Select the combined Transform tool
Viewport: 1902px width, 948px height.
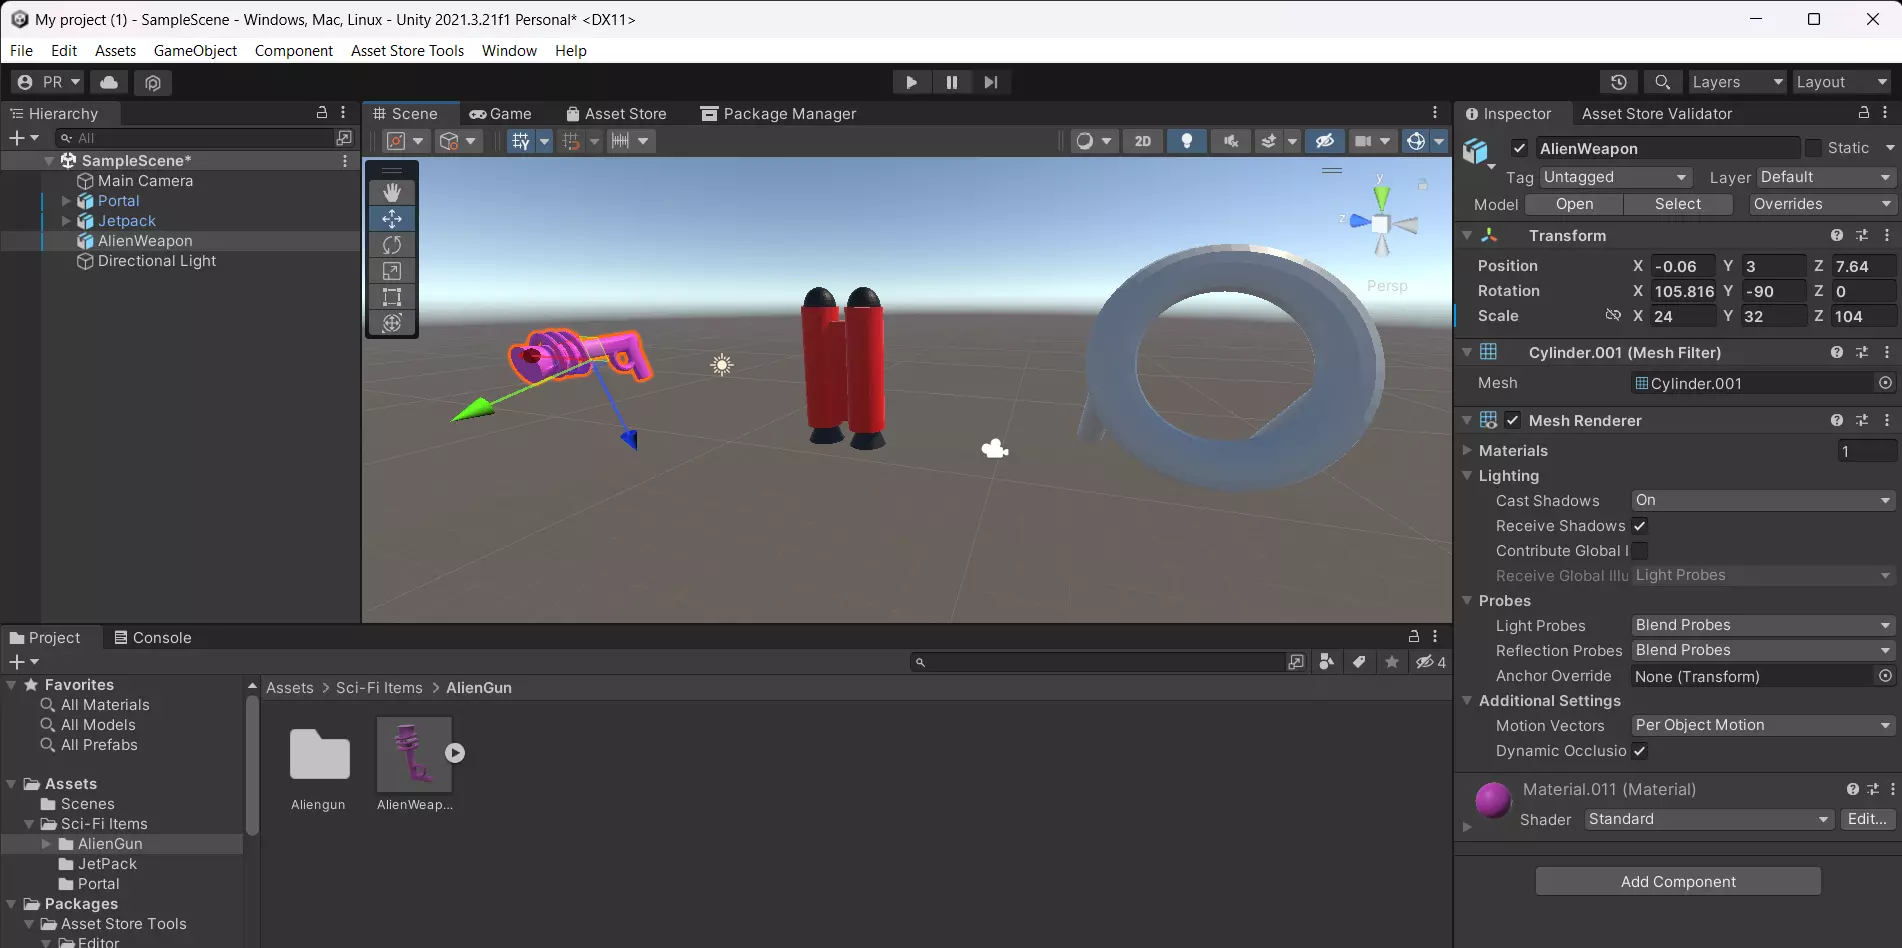[392, 322]
